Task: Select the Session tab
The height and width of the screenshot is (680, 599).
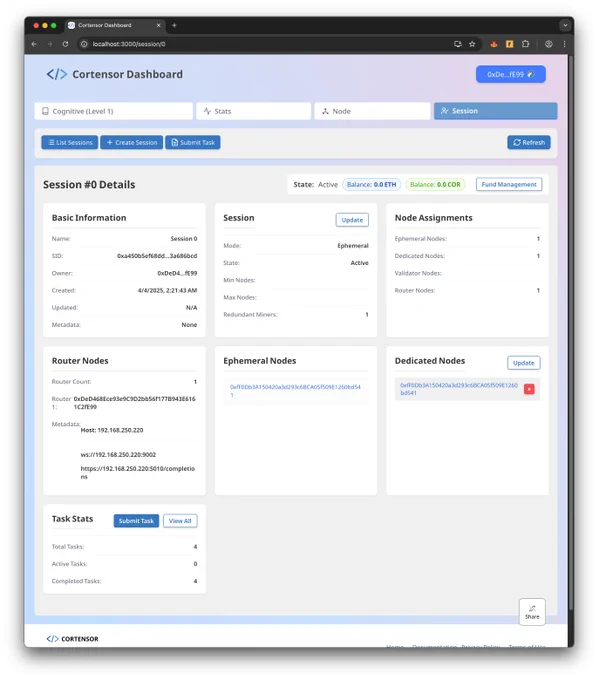Action: [x=495, y=111]
